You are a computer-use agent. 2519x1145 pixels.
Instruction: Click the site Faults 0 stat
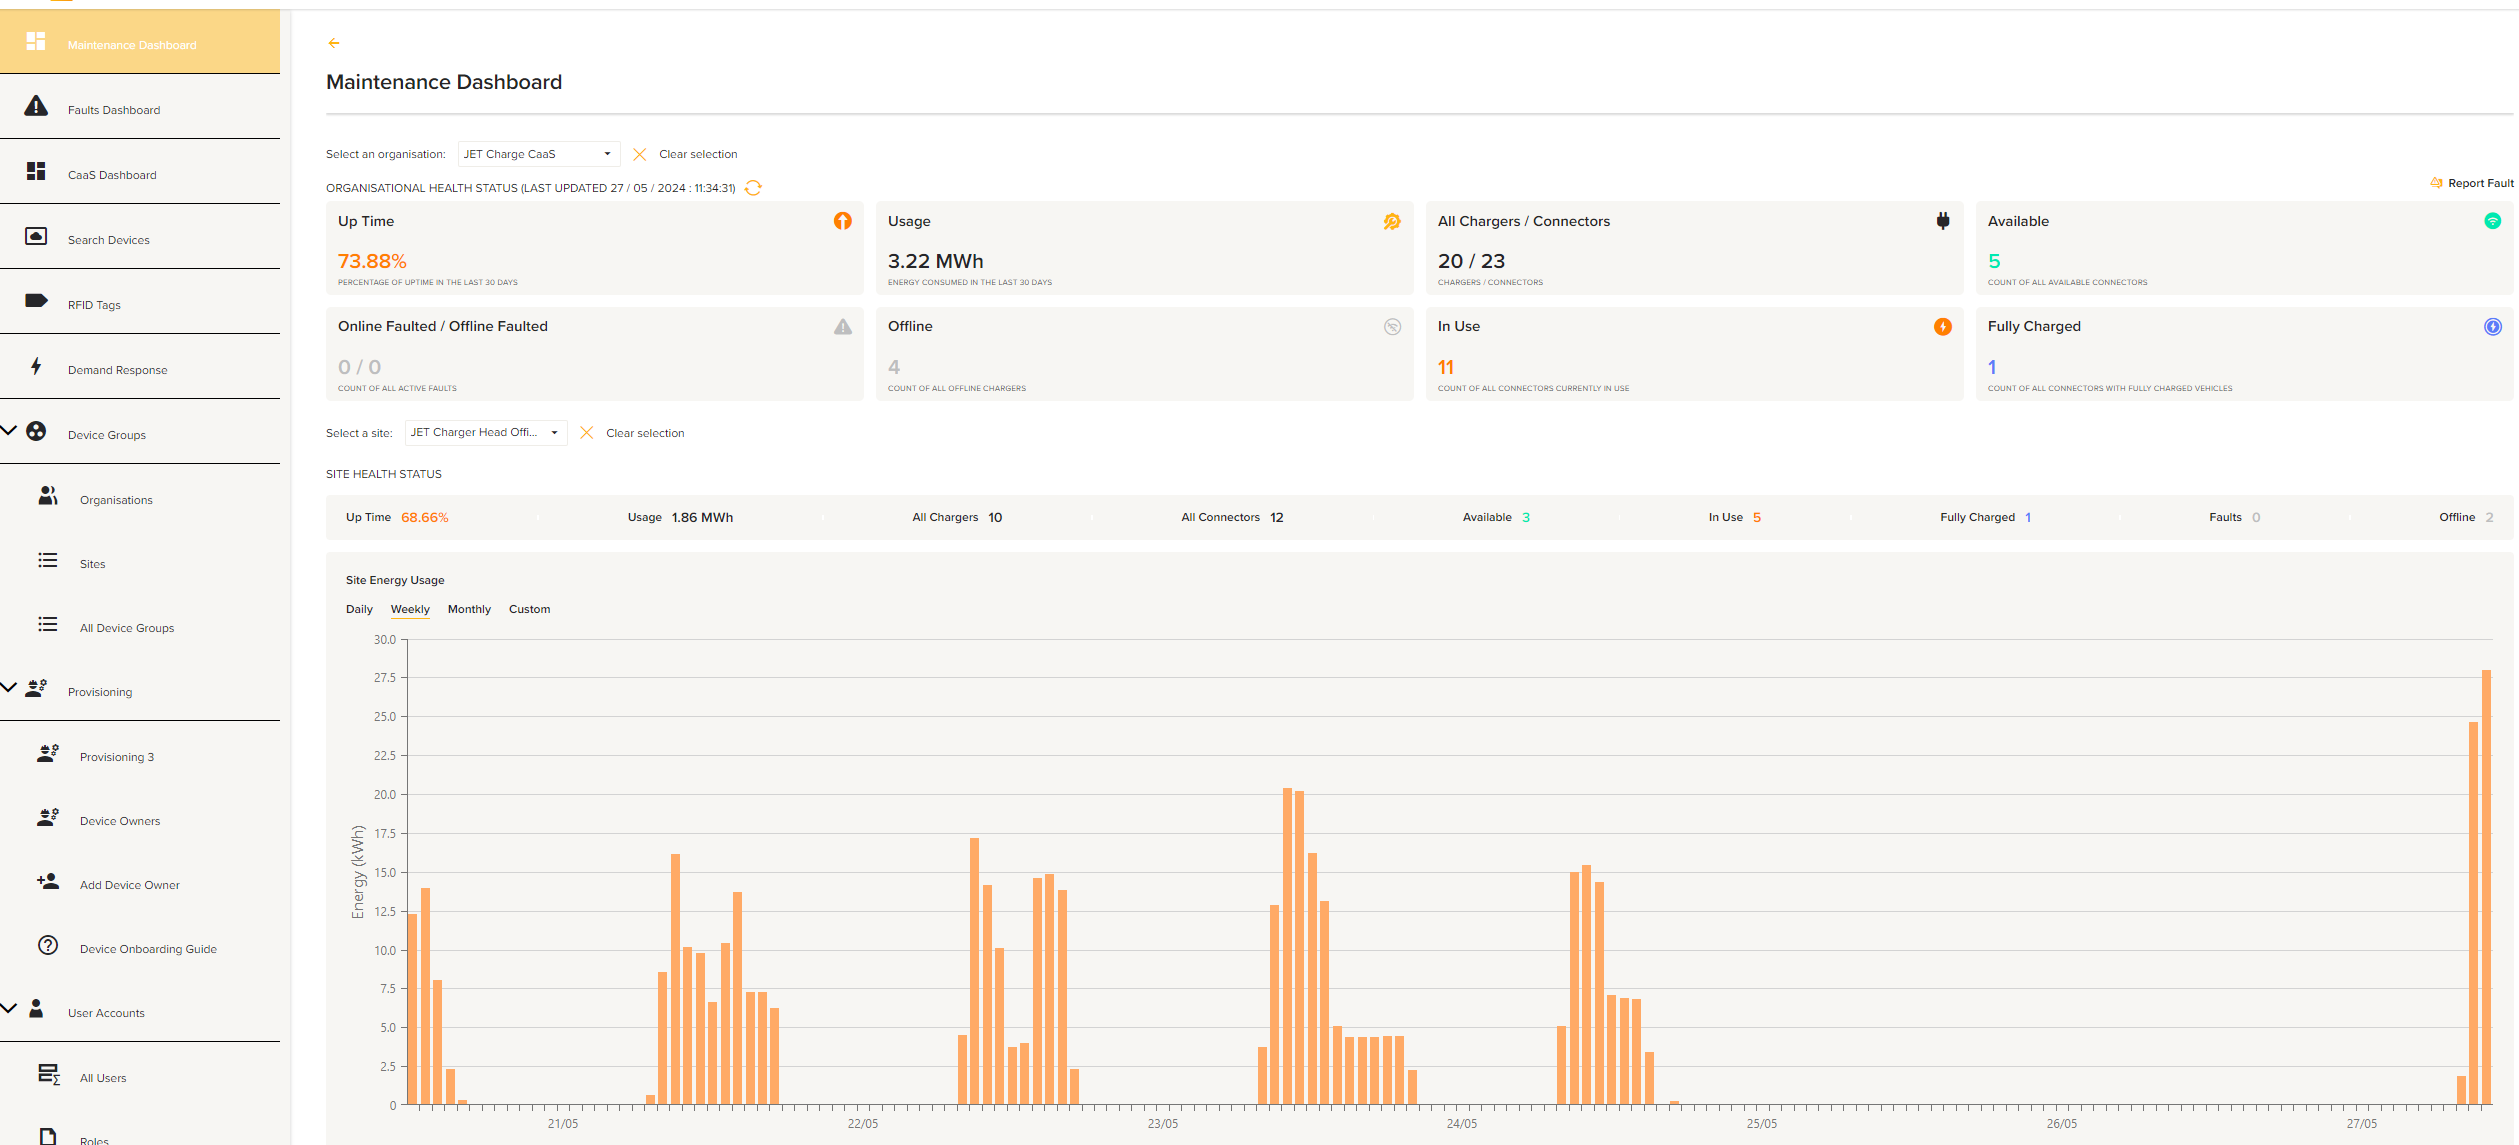pos(2234,517)
